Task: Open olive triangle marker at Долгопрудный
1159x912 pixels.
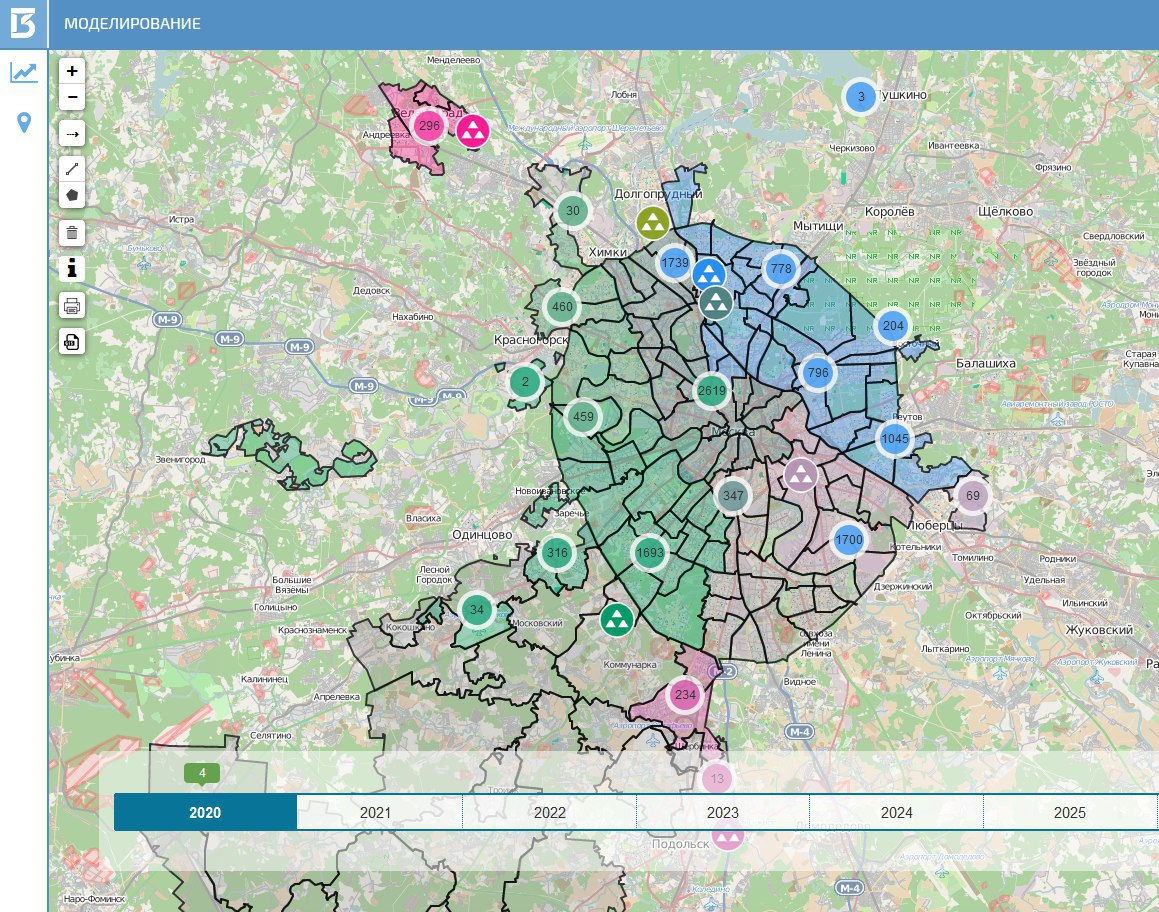Action: pyautogui.click(x=653, y=222)
